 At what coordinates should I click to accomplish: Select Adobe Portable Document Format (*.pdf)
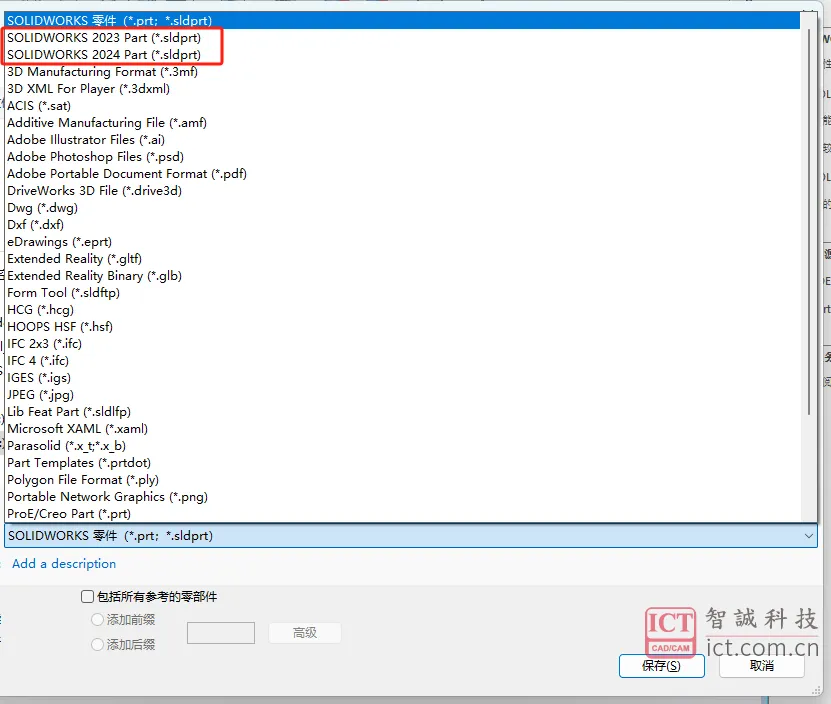click(402, 173)
